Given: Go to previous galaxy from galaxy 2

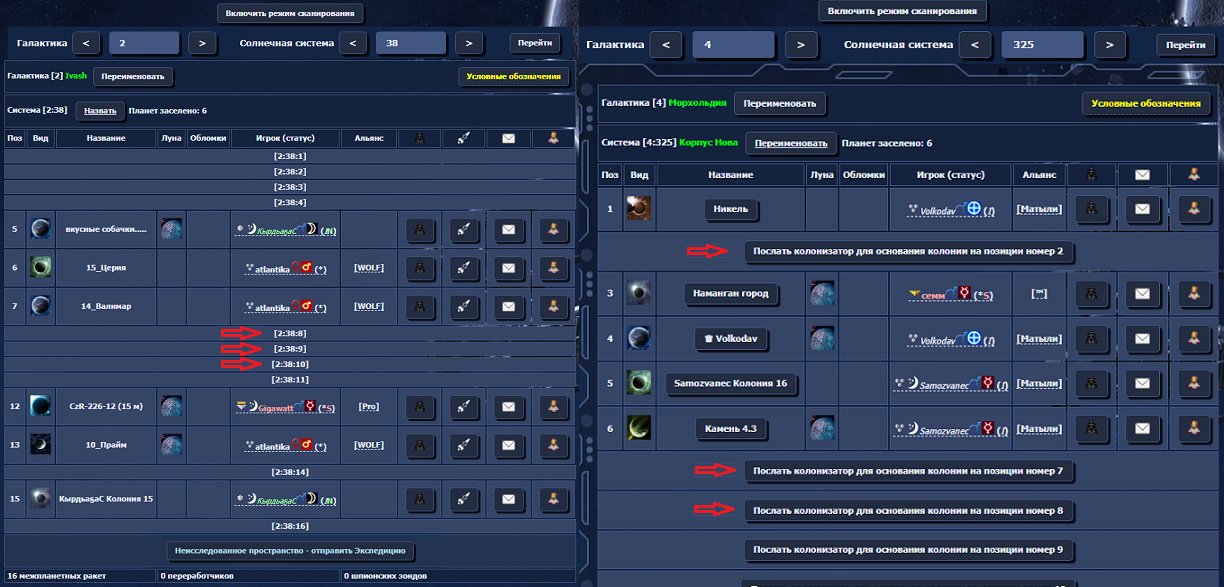Looking at the screenshot, I should pos(86,43).
